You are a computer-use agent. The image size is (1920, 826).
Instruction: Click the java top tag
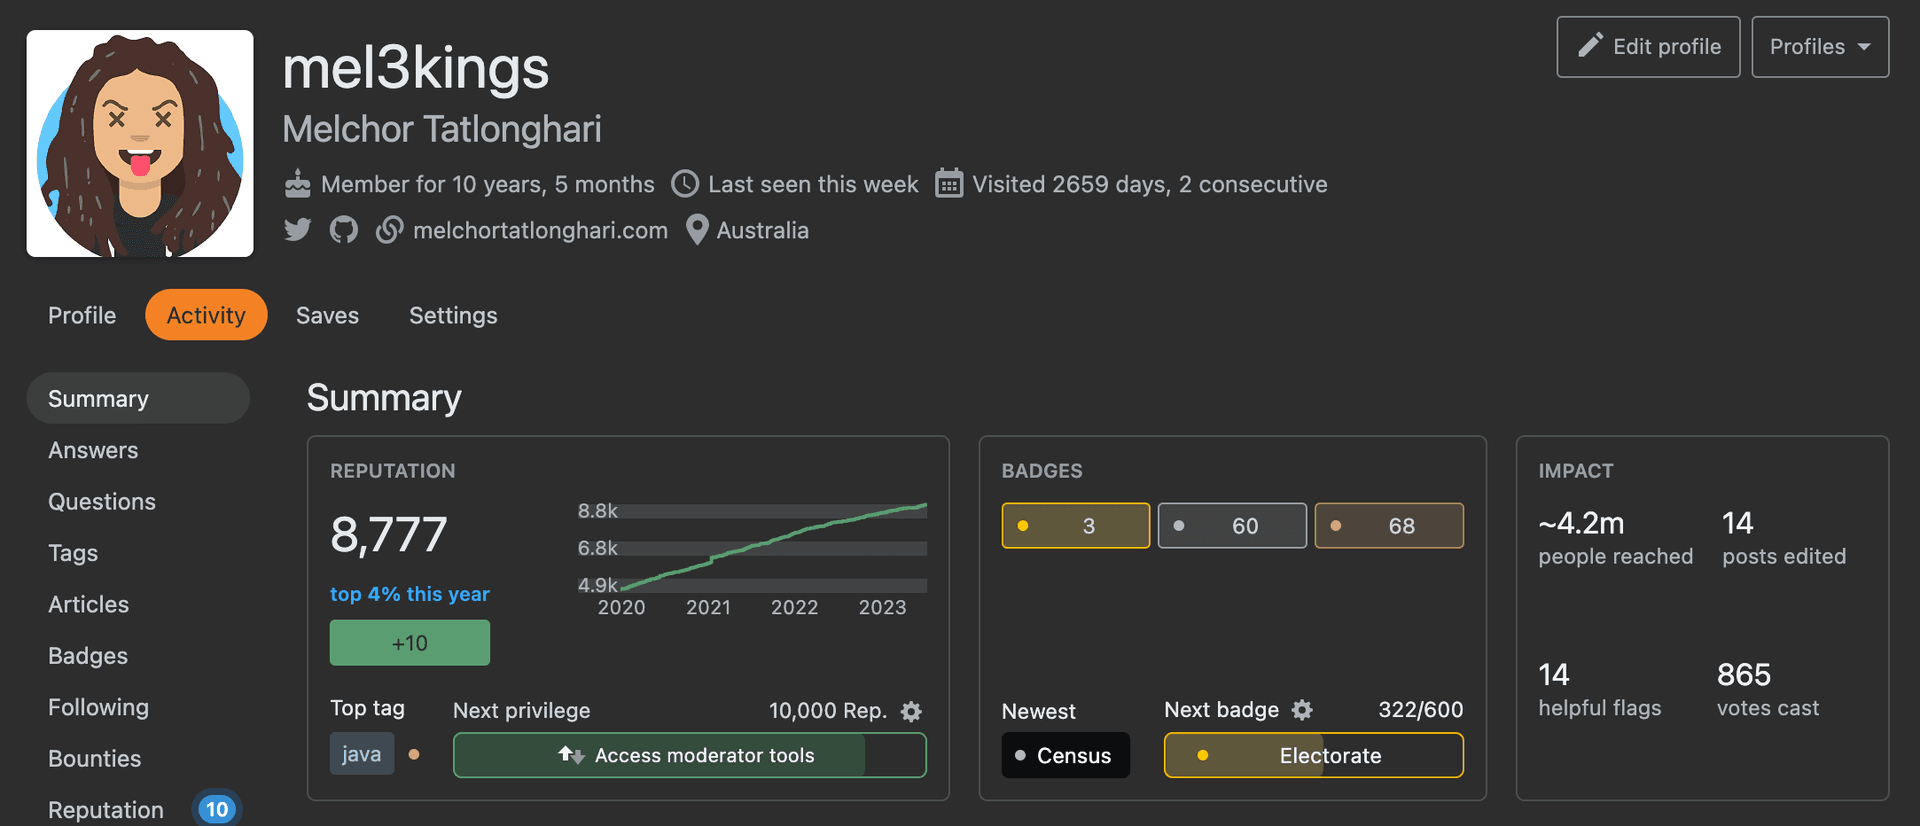pyautogui.click(x=362, y=754)
